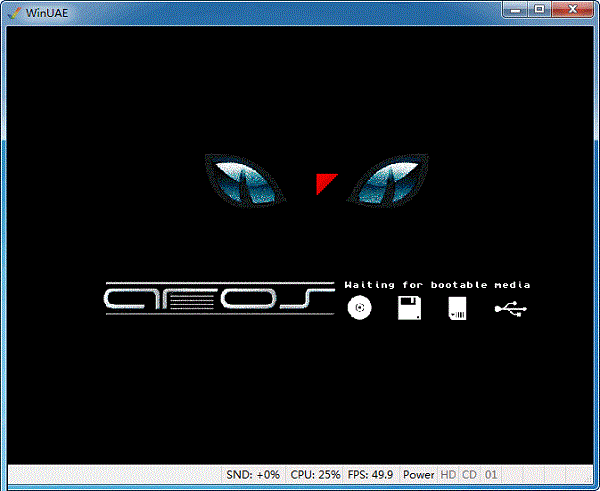Click the SND volume status field
This screenshot has width=600, height=491.
pyautogui.click(x=253, y=475)
